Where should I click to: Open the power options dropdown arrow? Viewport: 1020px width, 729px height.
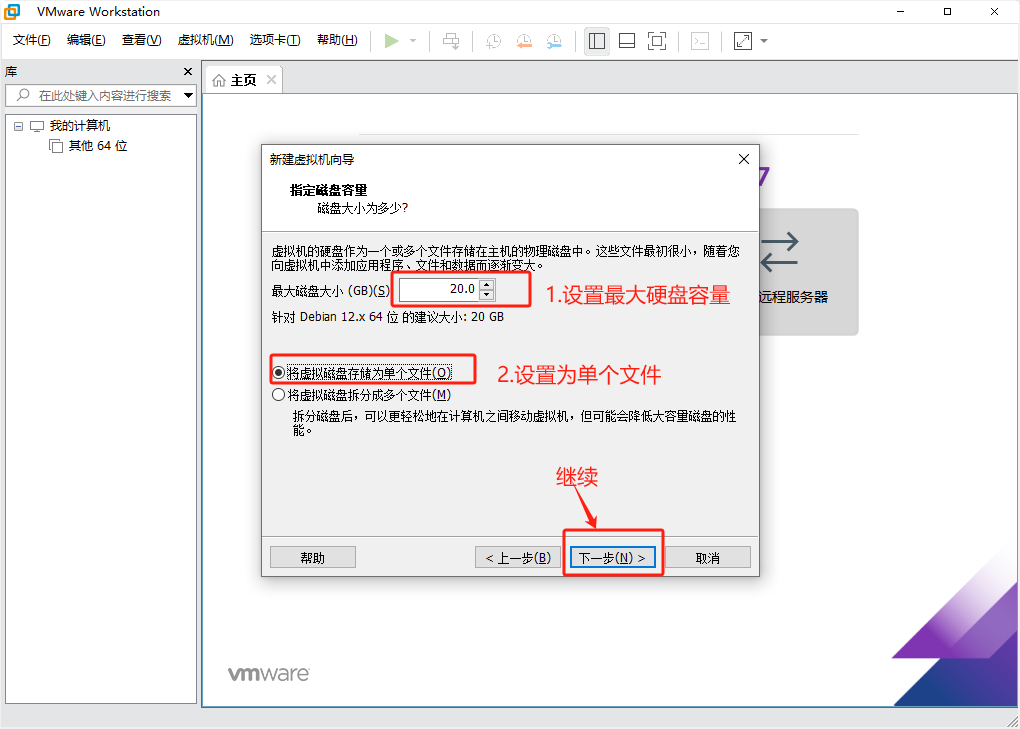click(413, 41)
